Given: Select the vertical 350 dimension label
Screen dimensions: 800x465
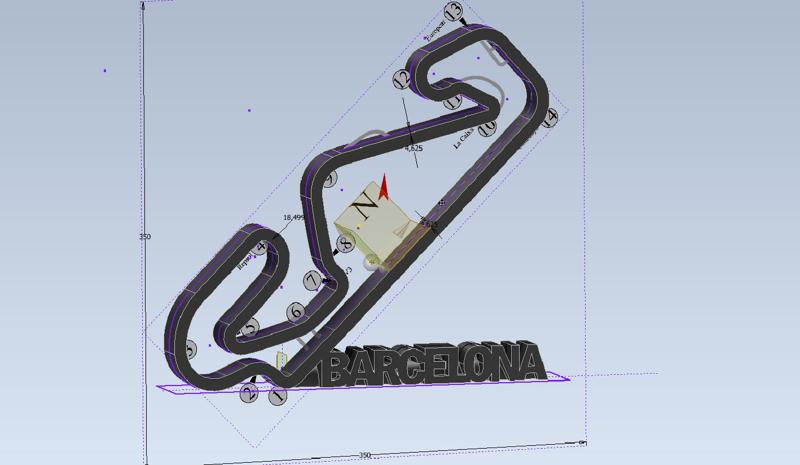Looking at the screenshot, I should pyautogui.click(x=145, y=237).
